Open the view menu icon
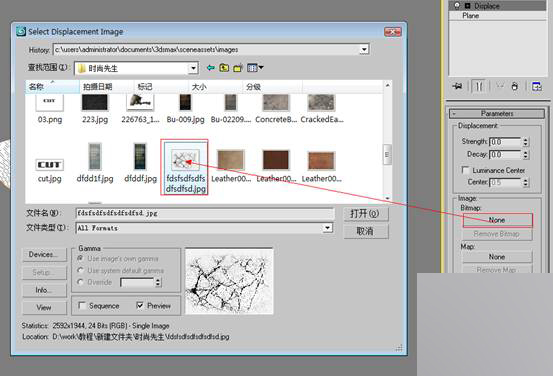553x376 pixels. [255, 68]
